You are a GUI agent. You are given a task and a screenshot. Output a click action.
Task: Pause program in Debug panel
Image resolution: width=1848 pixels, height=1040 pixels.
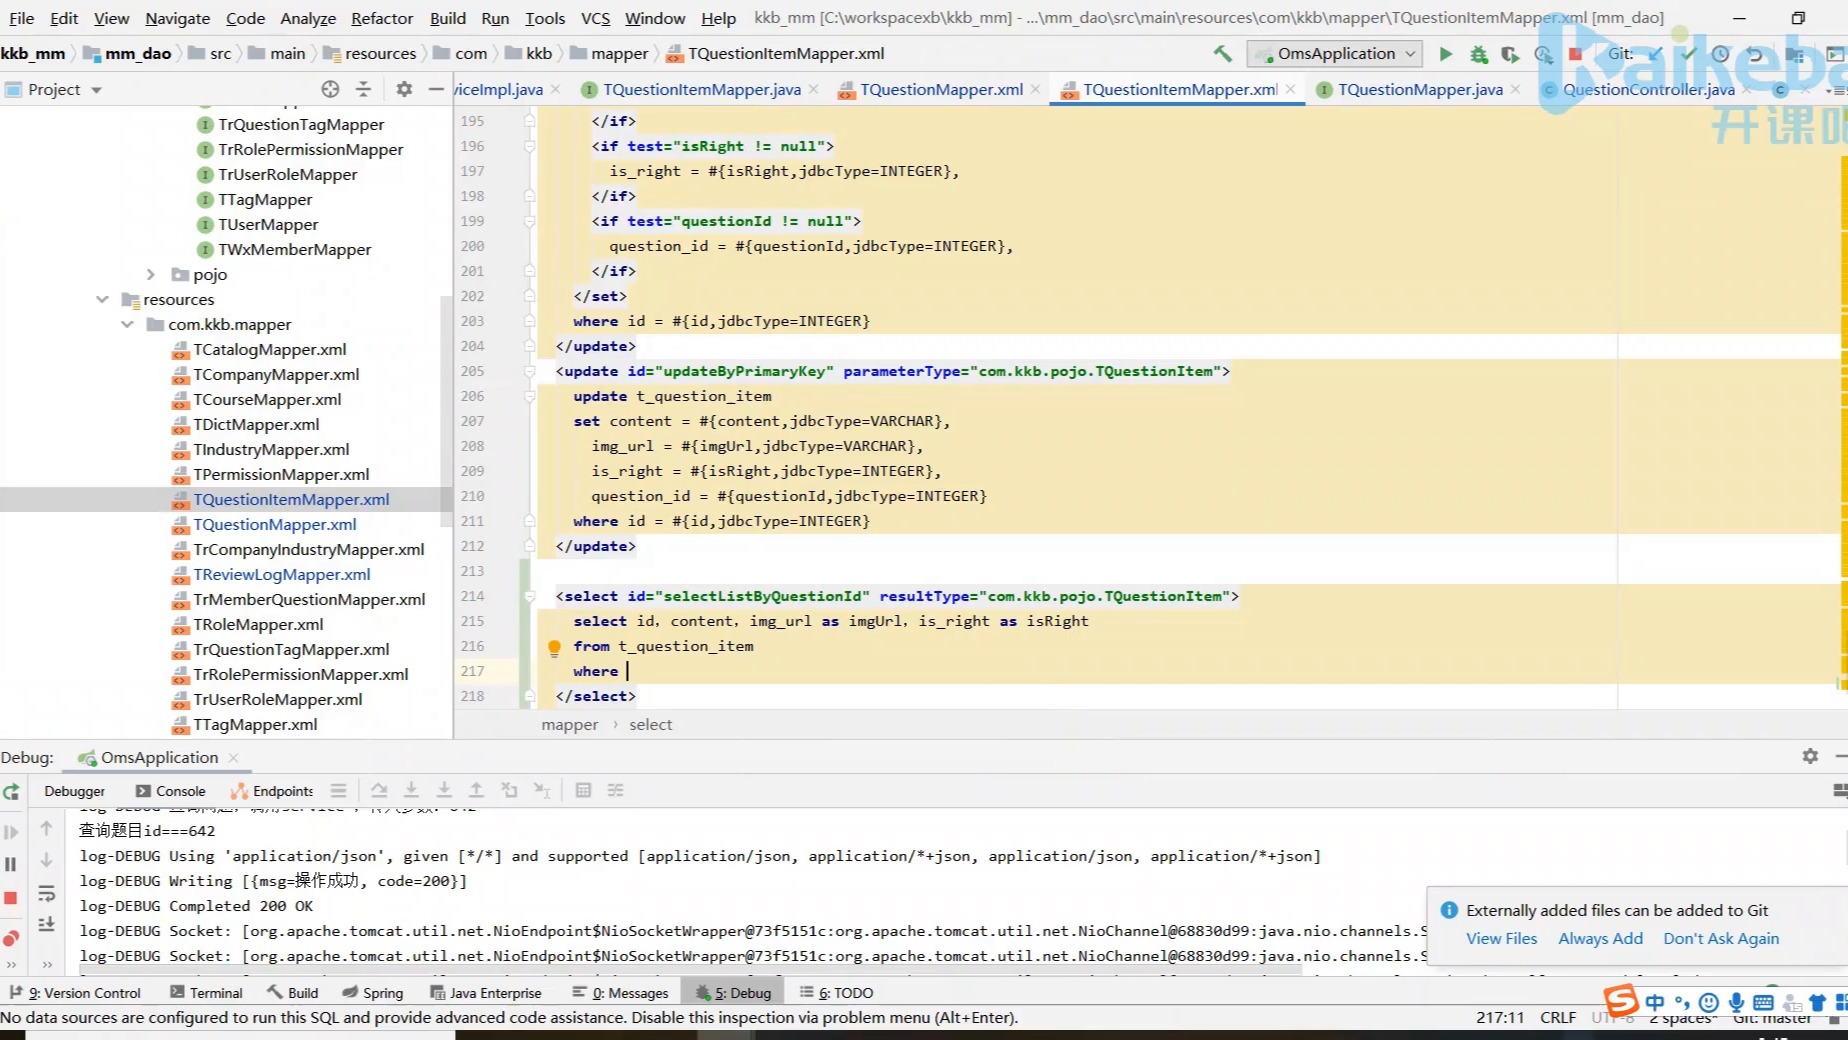(11, 864)
